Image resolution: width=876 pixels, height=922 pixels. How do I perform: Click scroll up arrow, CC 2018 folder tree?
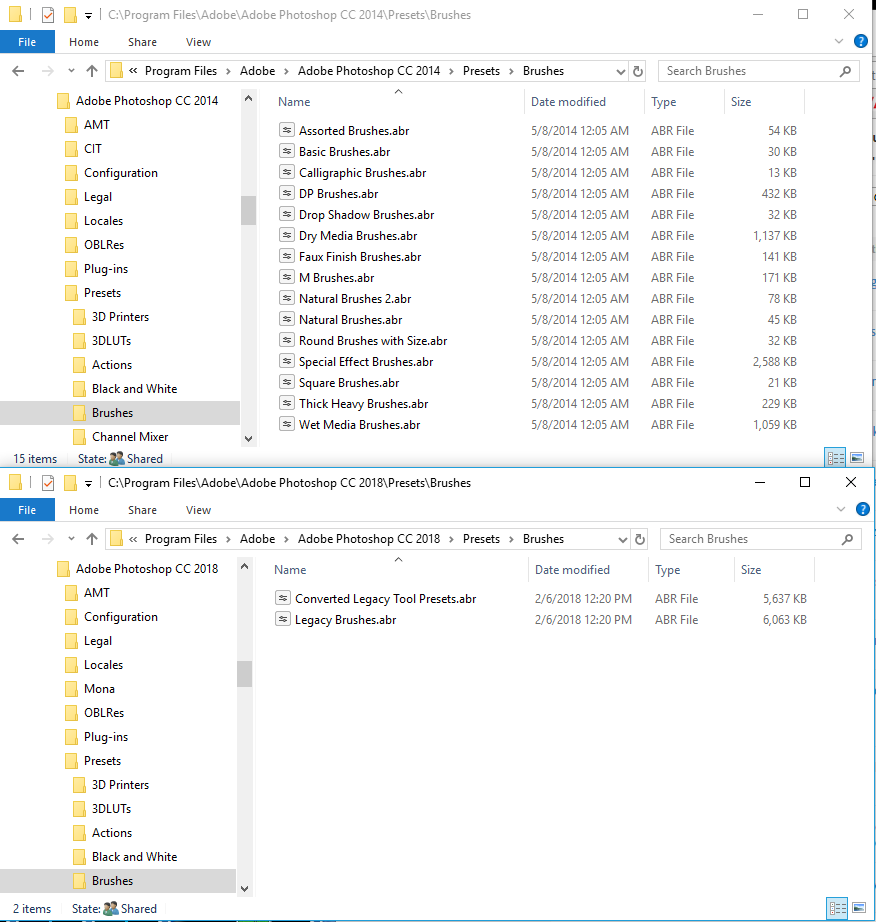coord(245,567)
